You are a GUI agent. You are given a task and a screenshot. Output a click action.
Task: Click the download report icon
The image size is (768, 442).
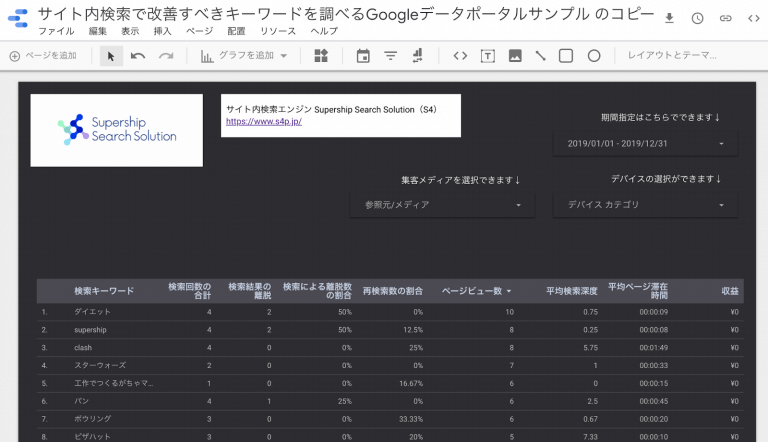point(670,19)
